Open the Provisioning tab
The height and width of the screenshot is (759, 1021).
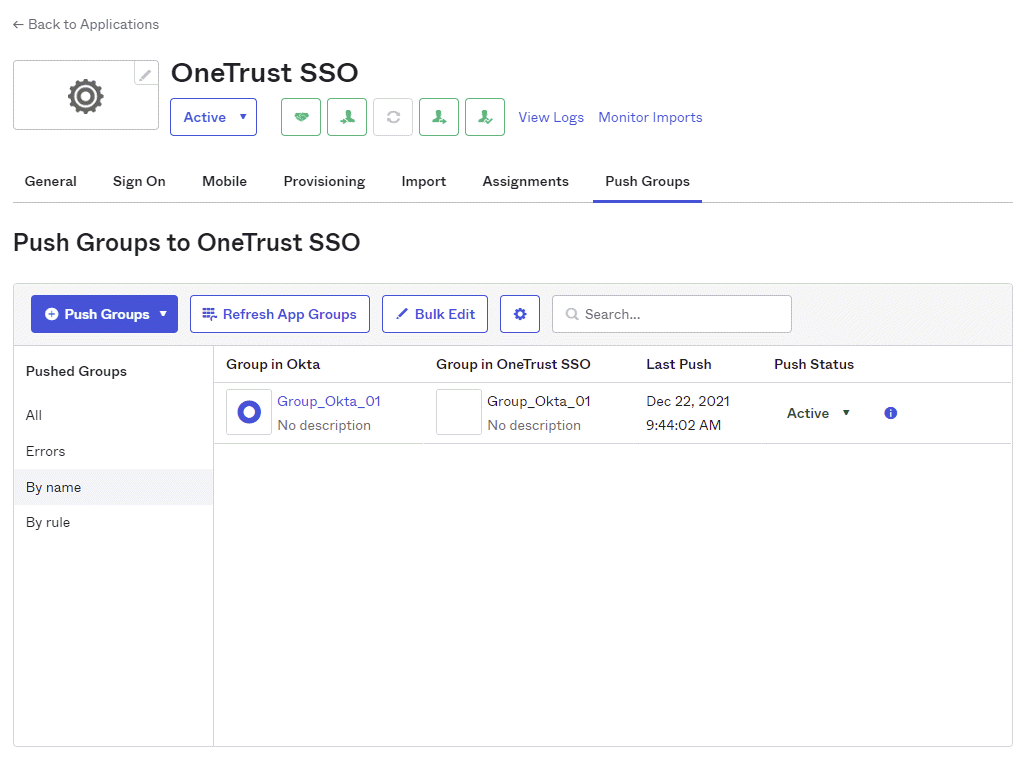click(x=324, y=182)
